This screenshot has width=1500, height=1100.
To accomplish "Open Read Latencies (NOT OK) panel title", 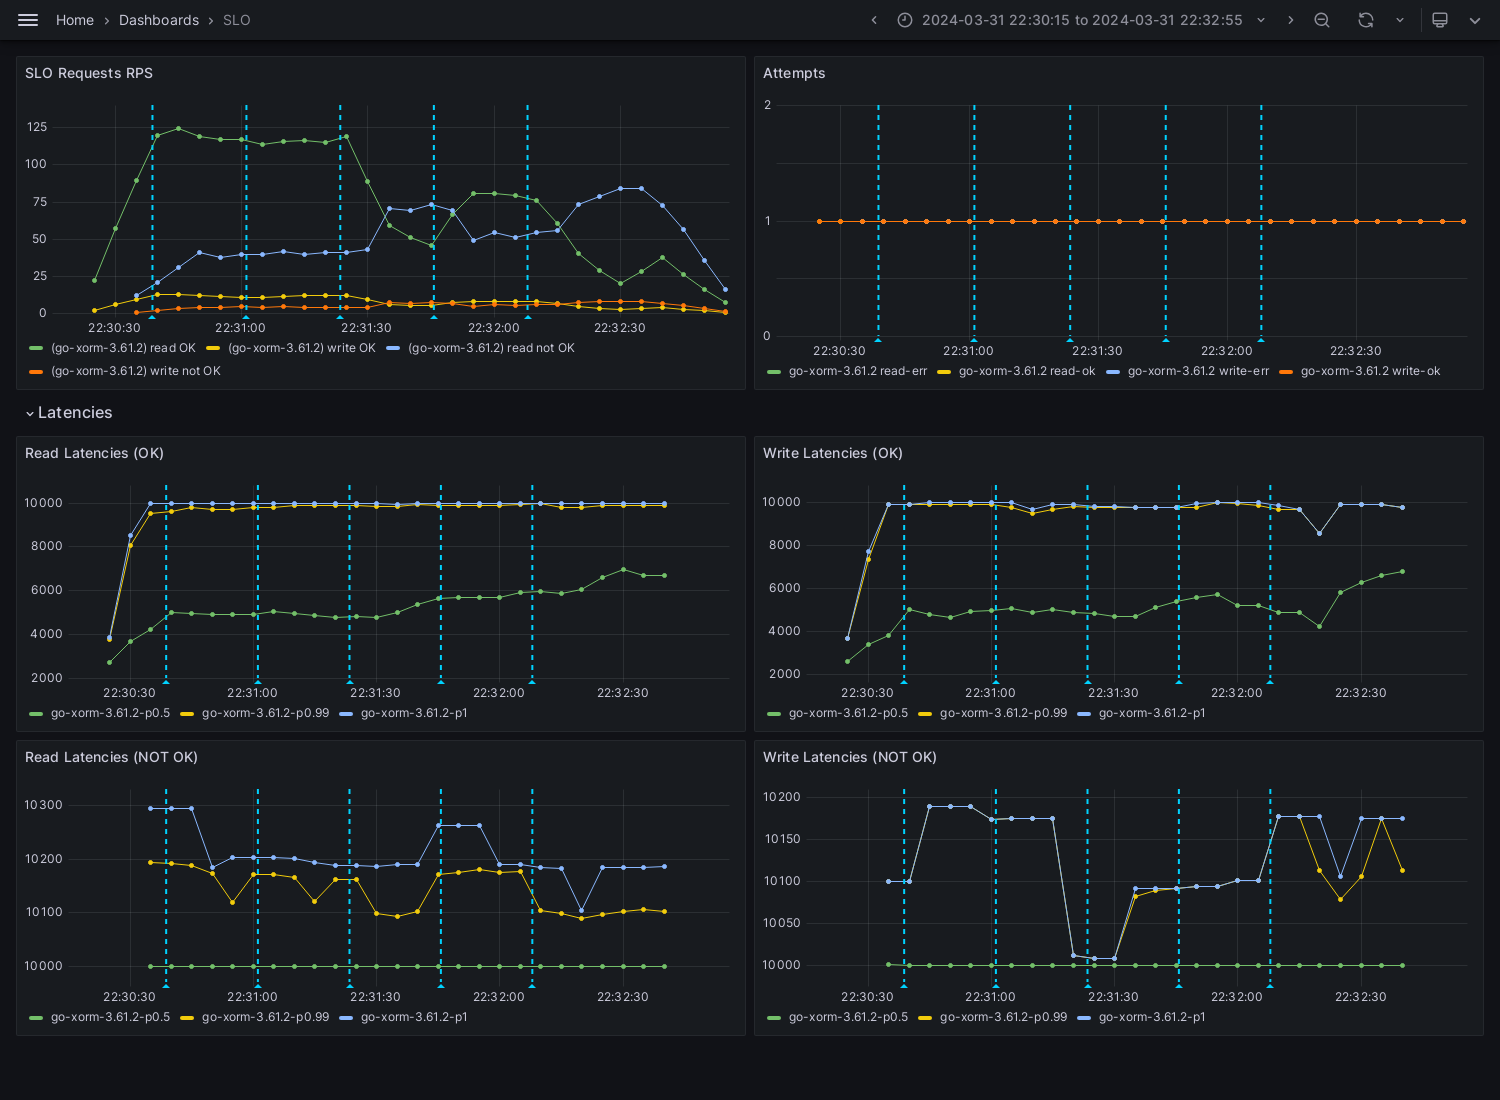I will point(111,757).
